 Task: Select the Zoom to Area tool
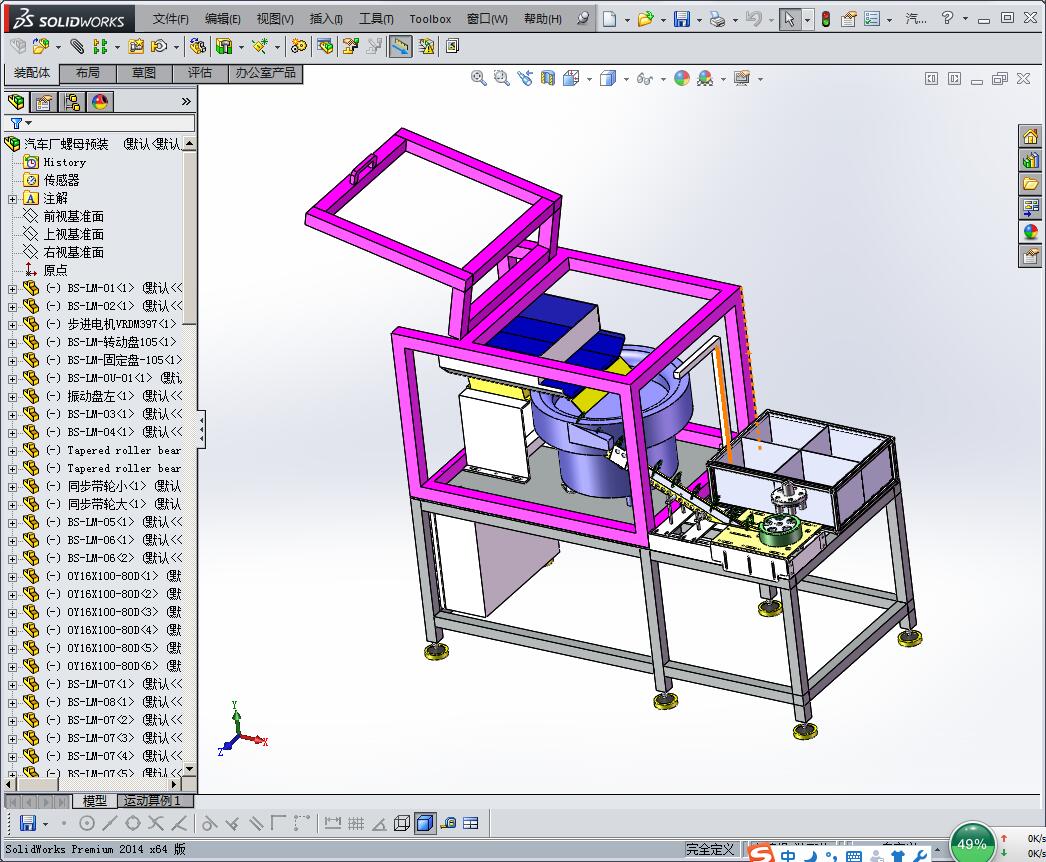click(x=502, y=78)
